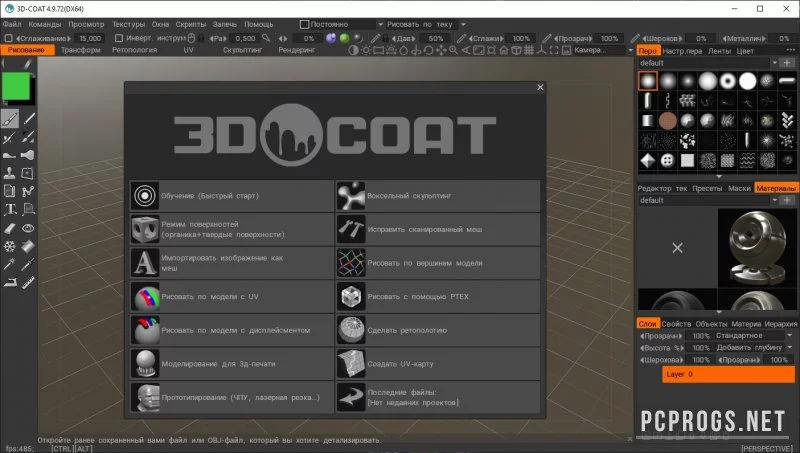Expand the brush default preset dropdown
Image resolution: width=800 pixels, height=453 pixels.
pos(774,63)
